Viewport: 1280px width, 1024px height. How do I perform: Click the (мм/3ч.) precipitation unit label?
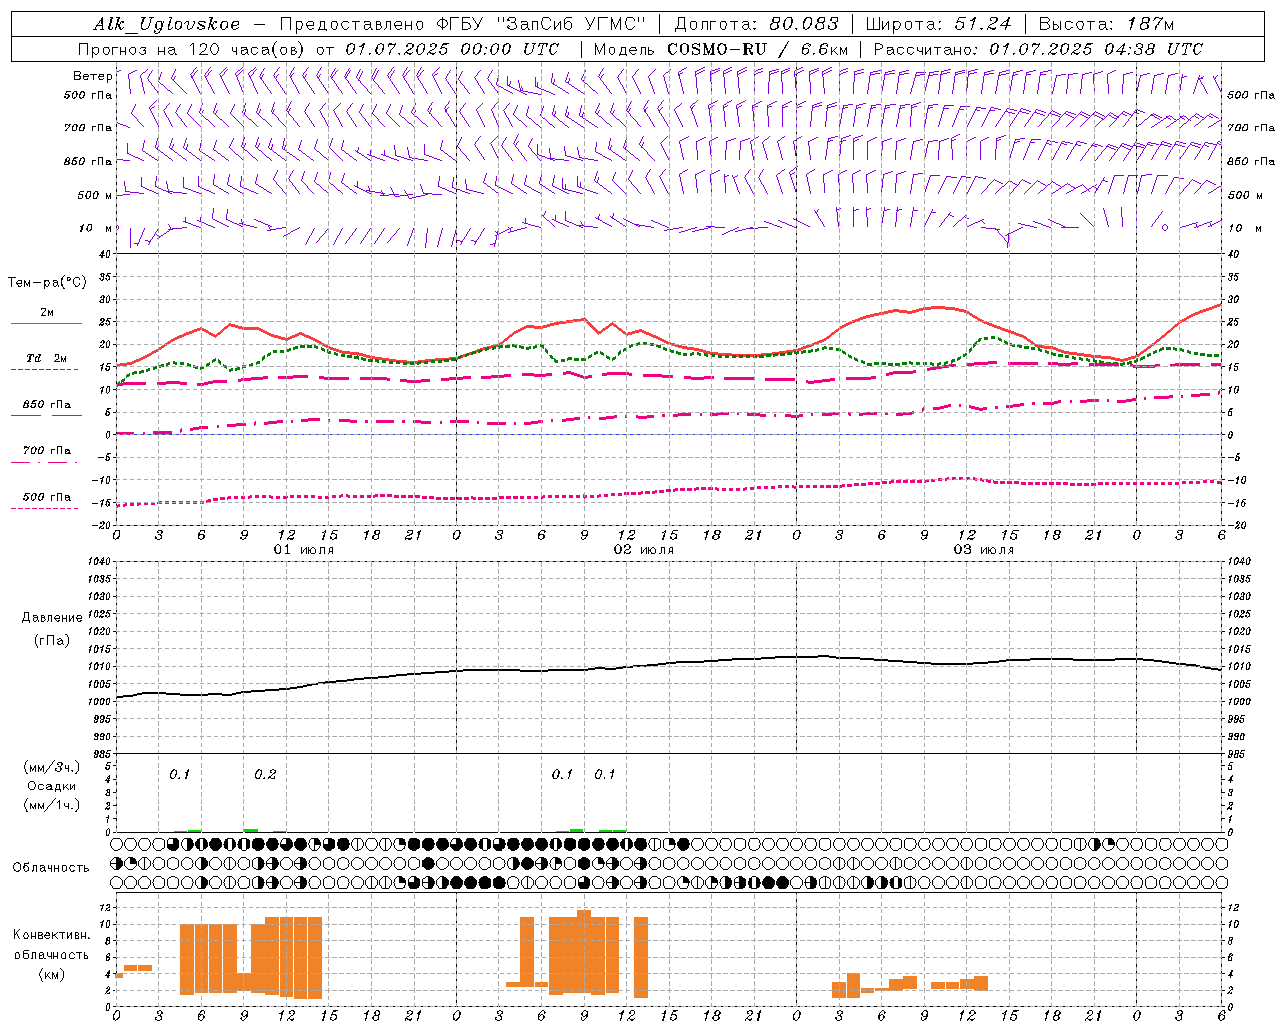(x=52, y=767)
